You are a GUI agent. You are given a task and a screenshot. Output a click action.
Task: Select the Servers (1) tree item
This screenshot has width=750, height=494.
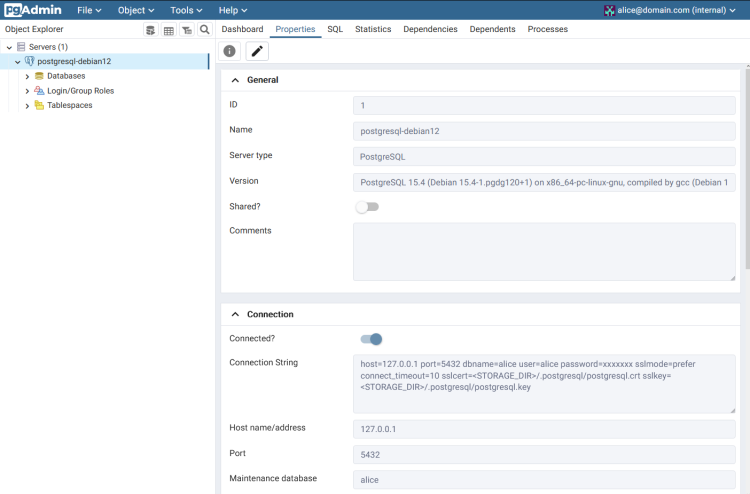pos(48,47)
